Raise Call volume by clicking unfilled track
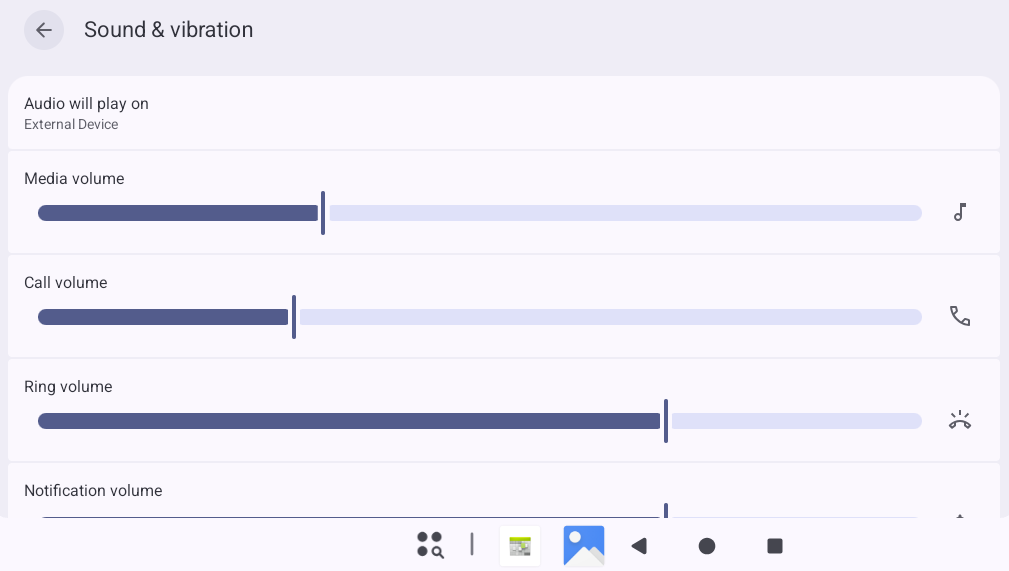 [x=610, y=317]
